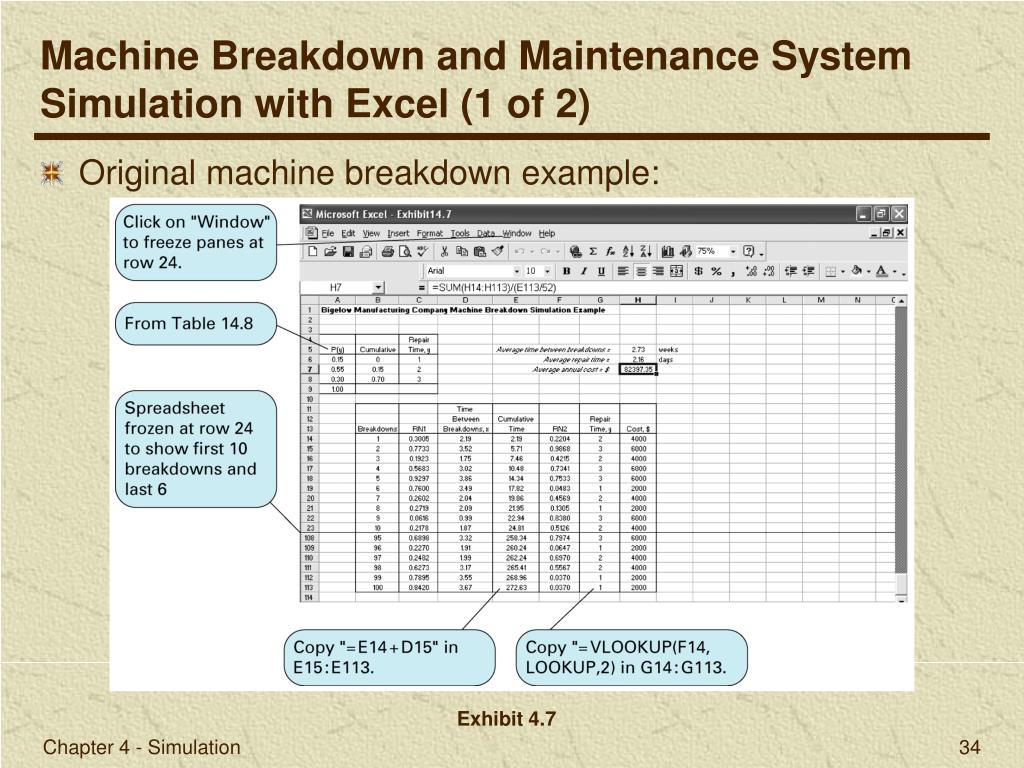The height and width of the screenshot is (768, 1024).
Task: Toggle Center alignment button
Action: pos(641,271)
